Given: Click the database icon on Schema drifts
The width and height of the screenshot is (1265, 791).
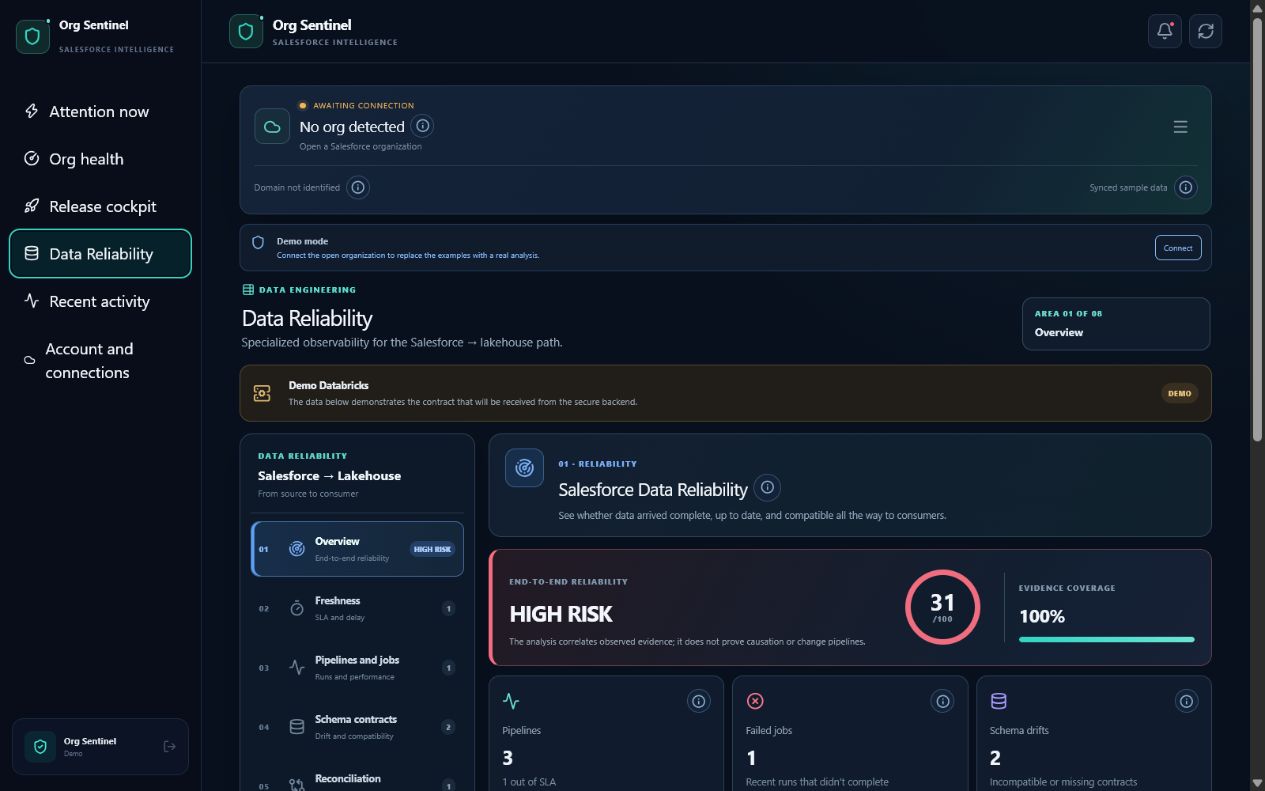Looking at the screenshot, I should tap(998, 701).
